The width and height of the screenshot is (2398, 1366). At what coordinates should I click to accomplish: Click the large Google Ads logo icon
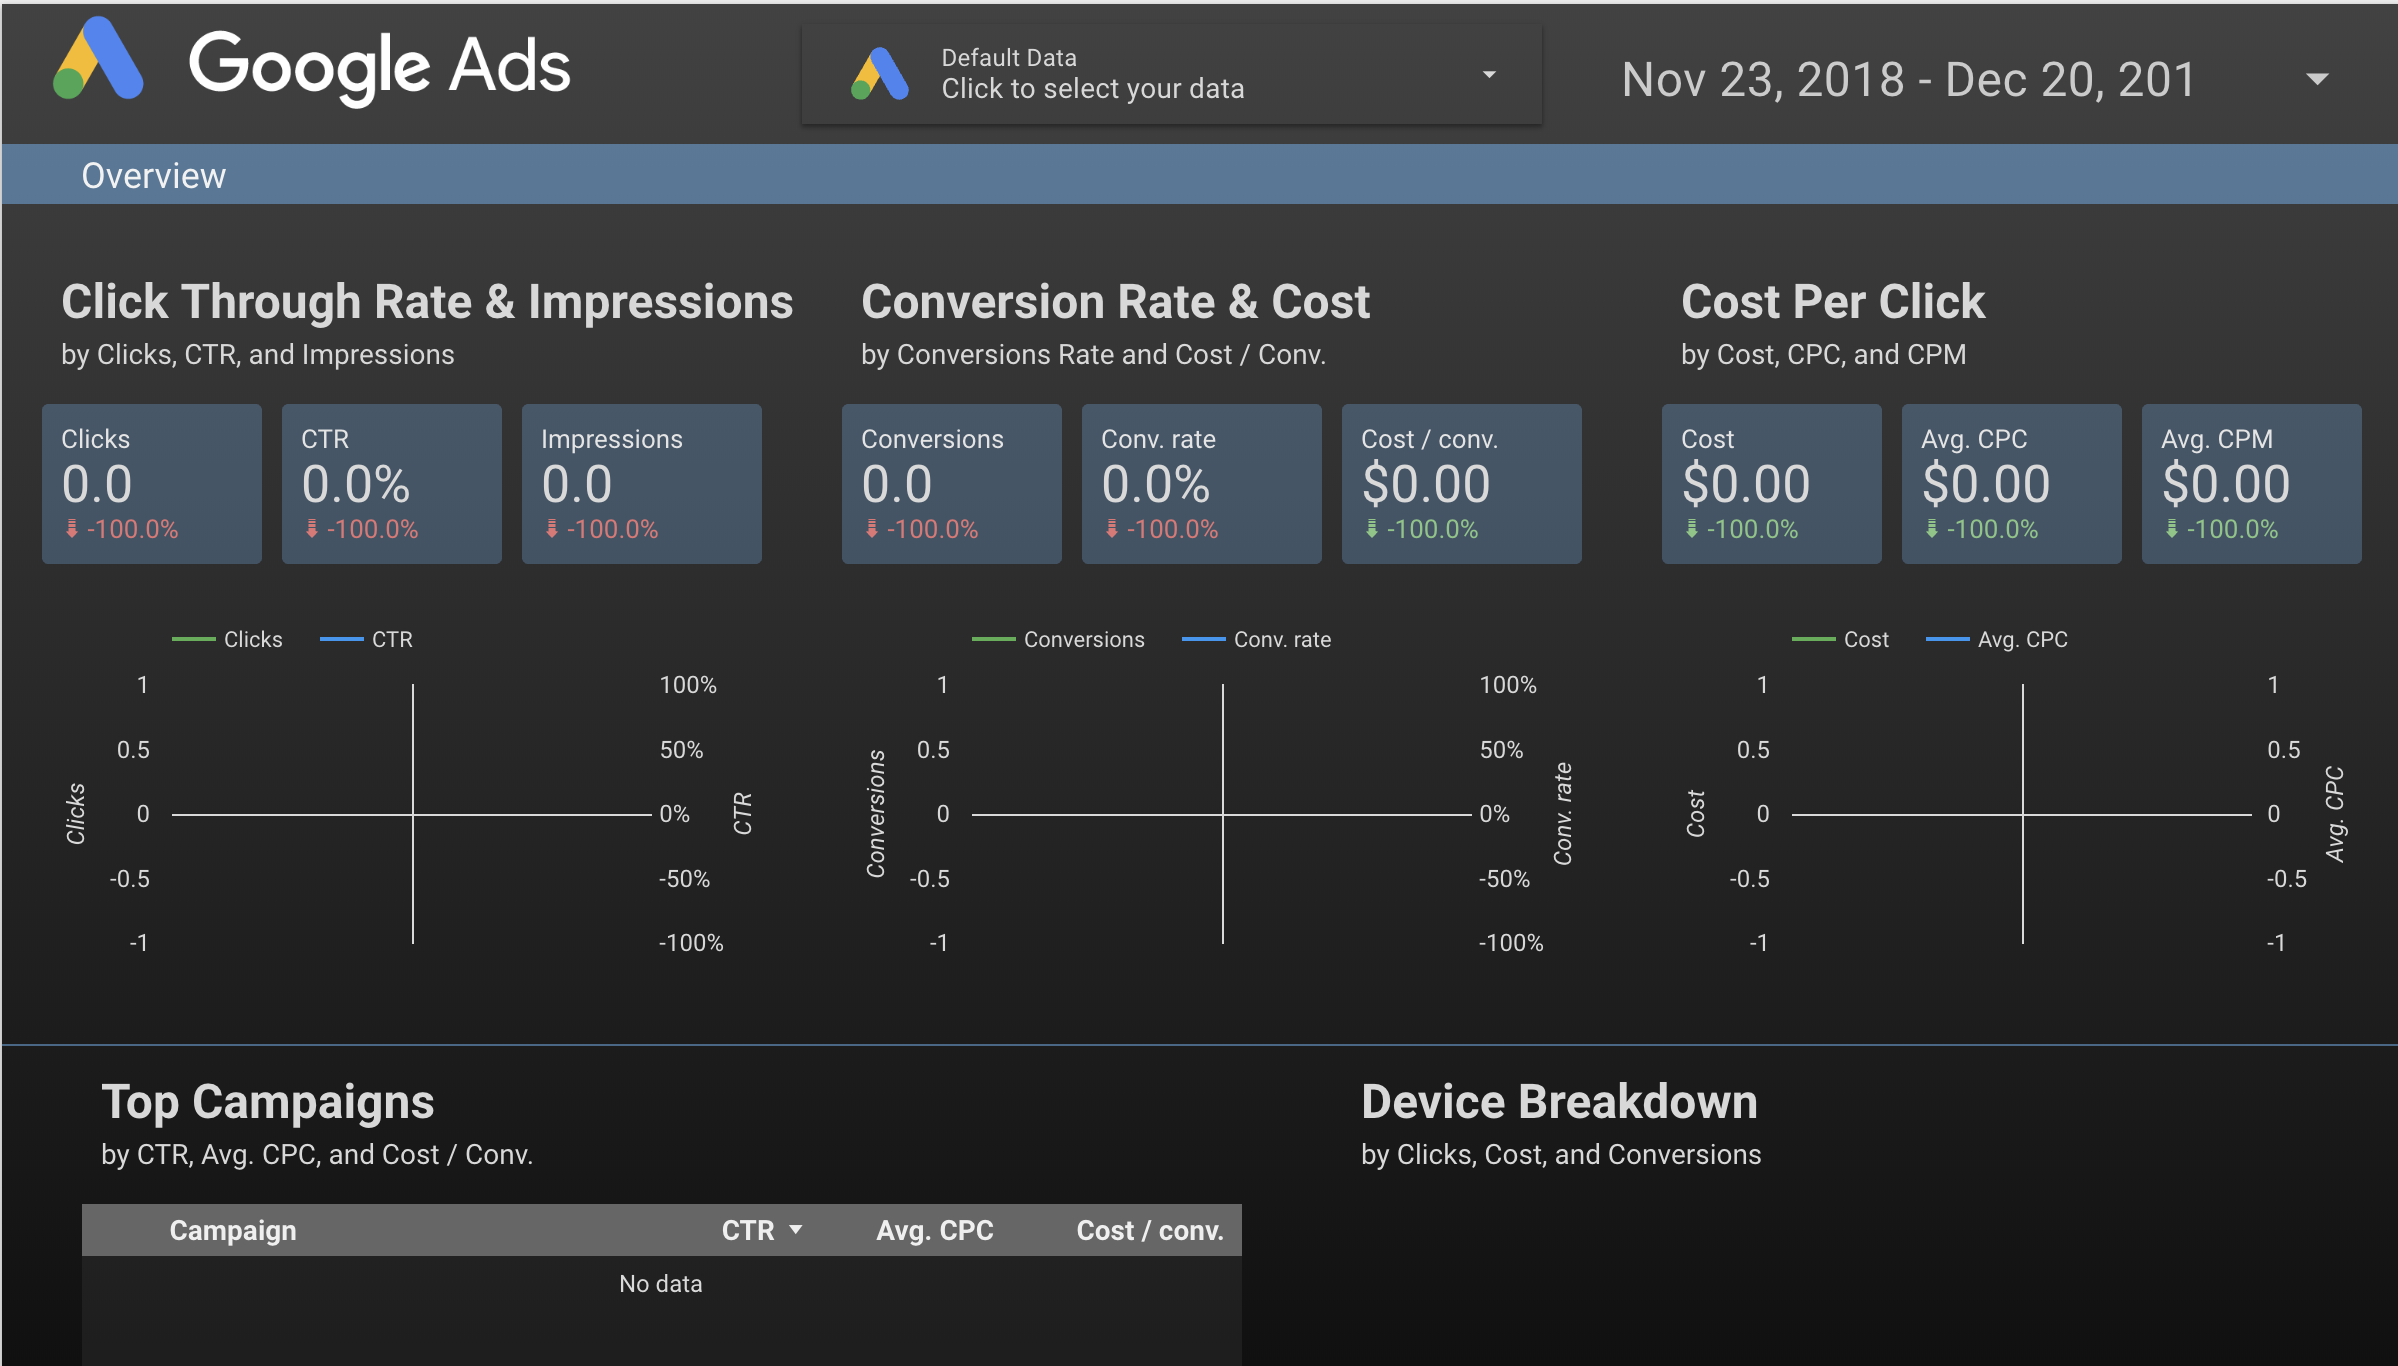point(98,60)
